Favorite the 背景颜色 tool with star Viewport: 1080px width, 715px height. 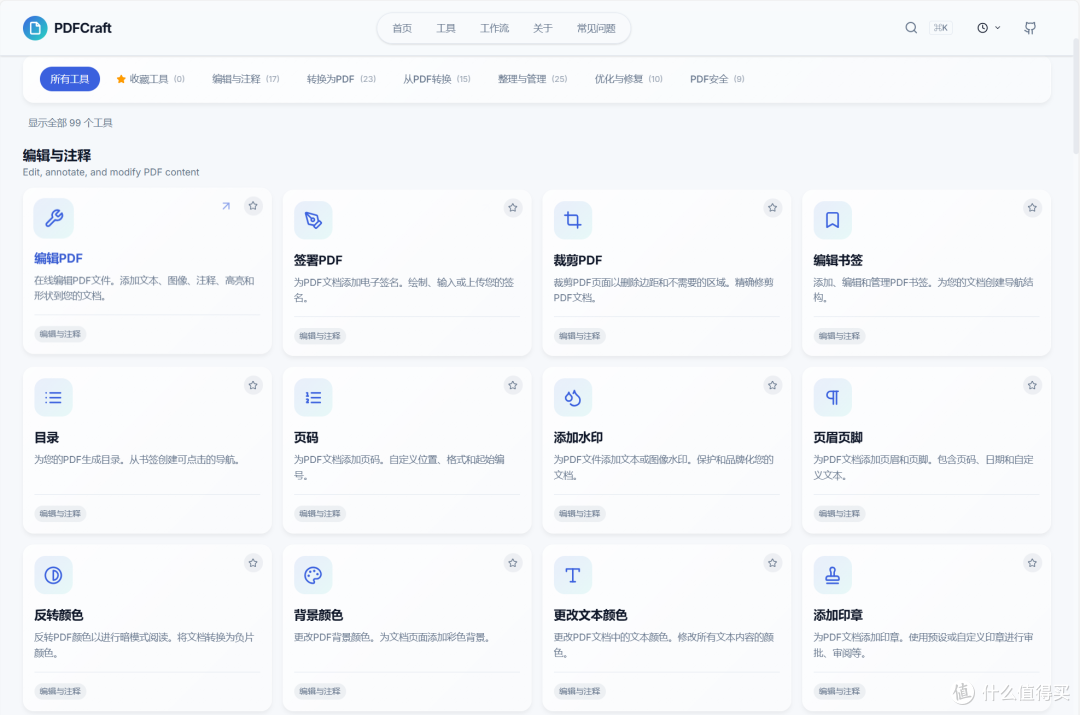coord(513,563)
